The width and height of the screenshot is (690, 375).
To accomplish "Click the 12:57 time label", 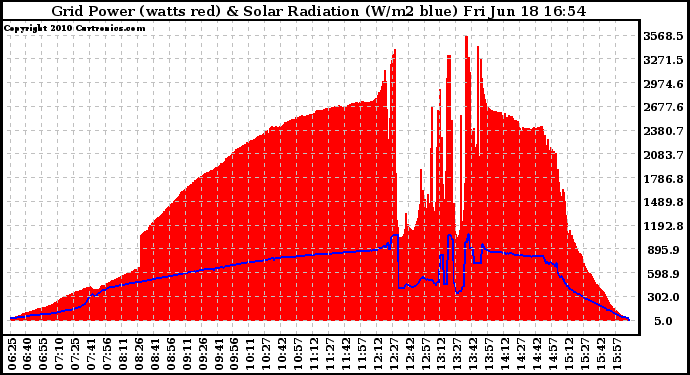I will click(x=426, y=353).
